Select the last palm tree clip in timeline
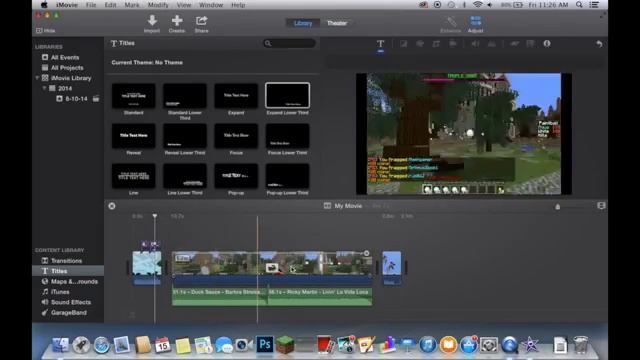Image resolution: width=640 pixels, height=360 pixels. coord(391,263)
